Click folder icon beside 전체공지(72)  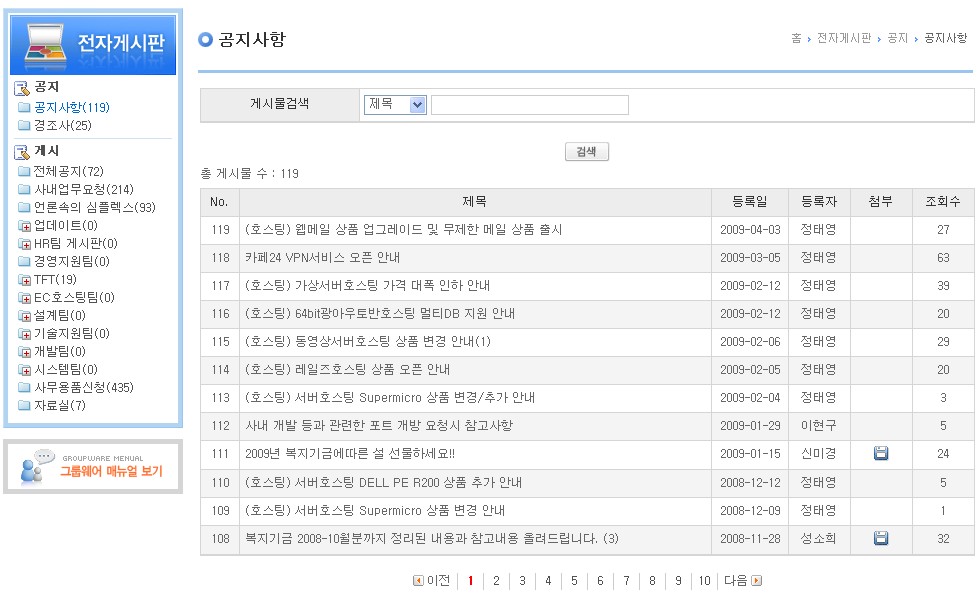[x=24, y=171]
